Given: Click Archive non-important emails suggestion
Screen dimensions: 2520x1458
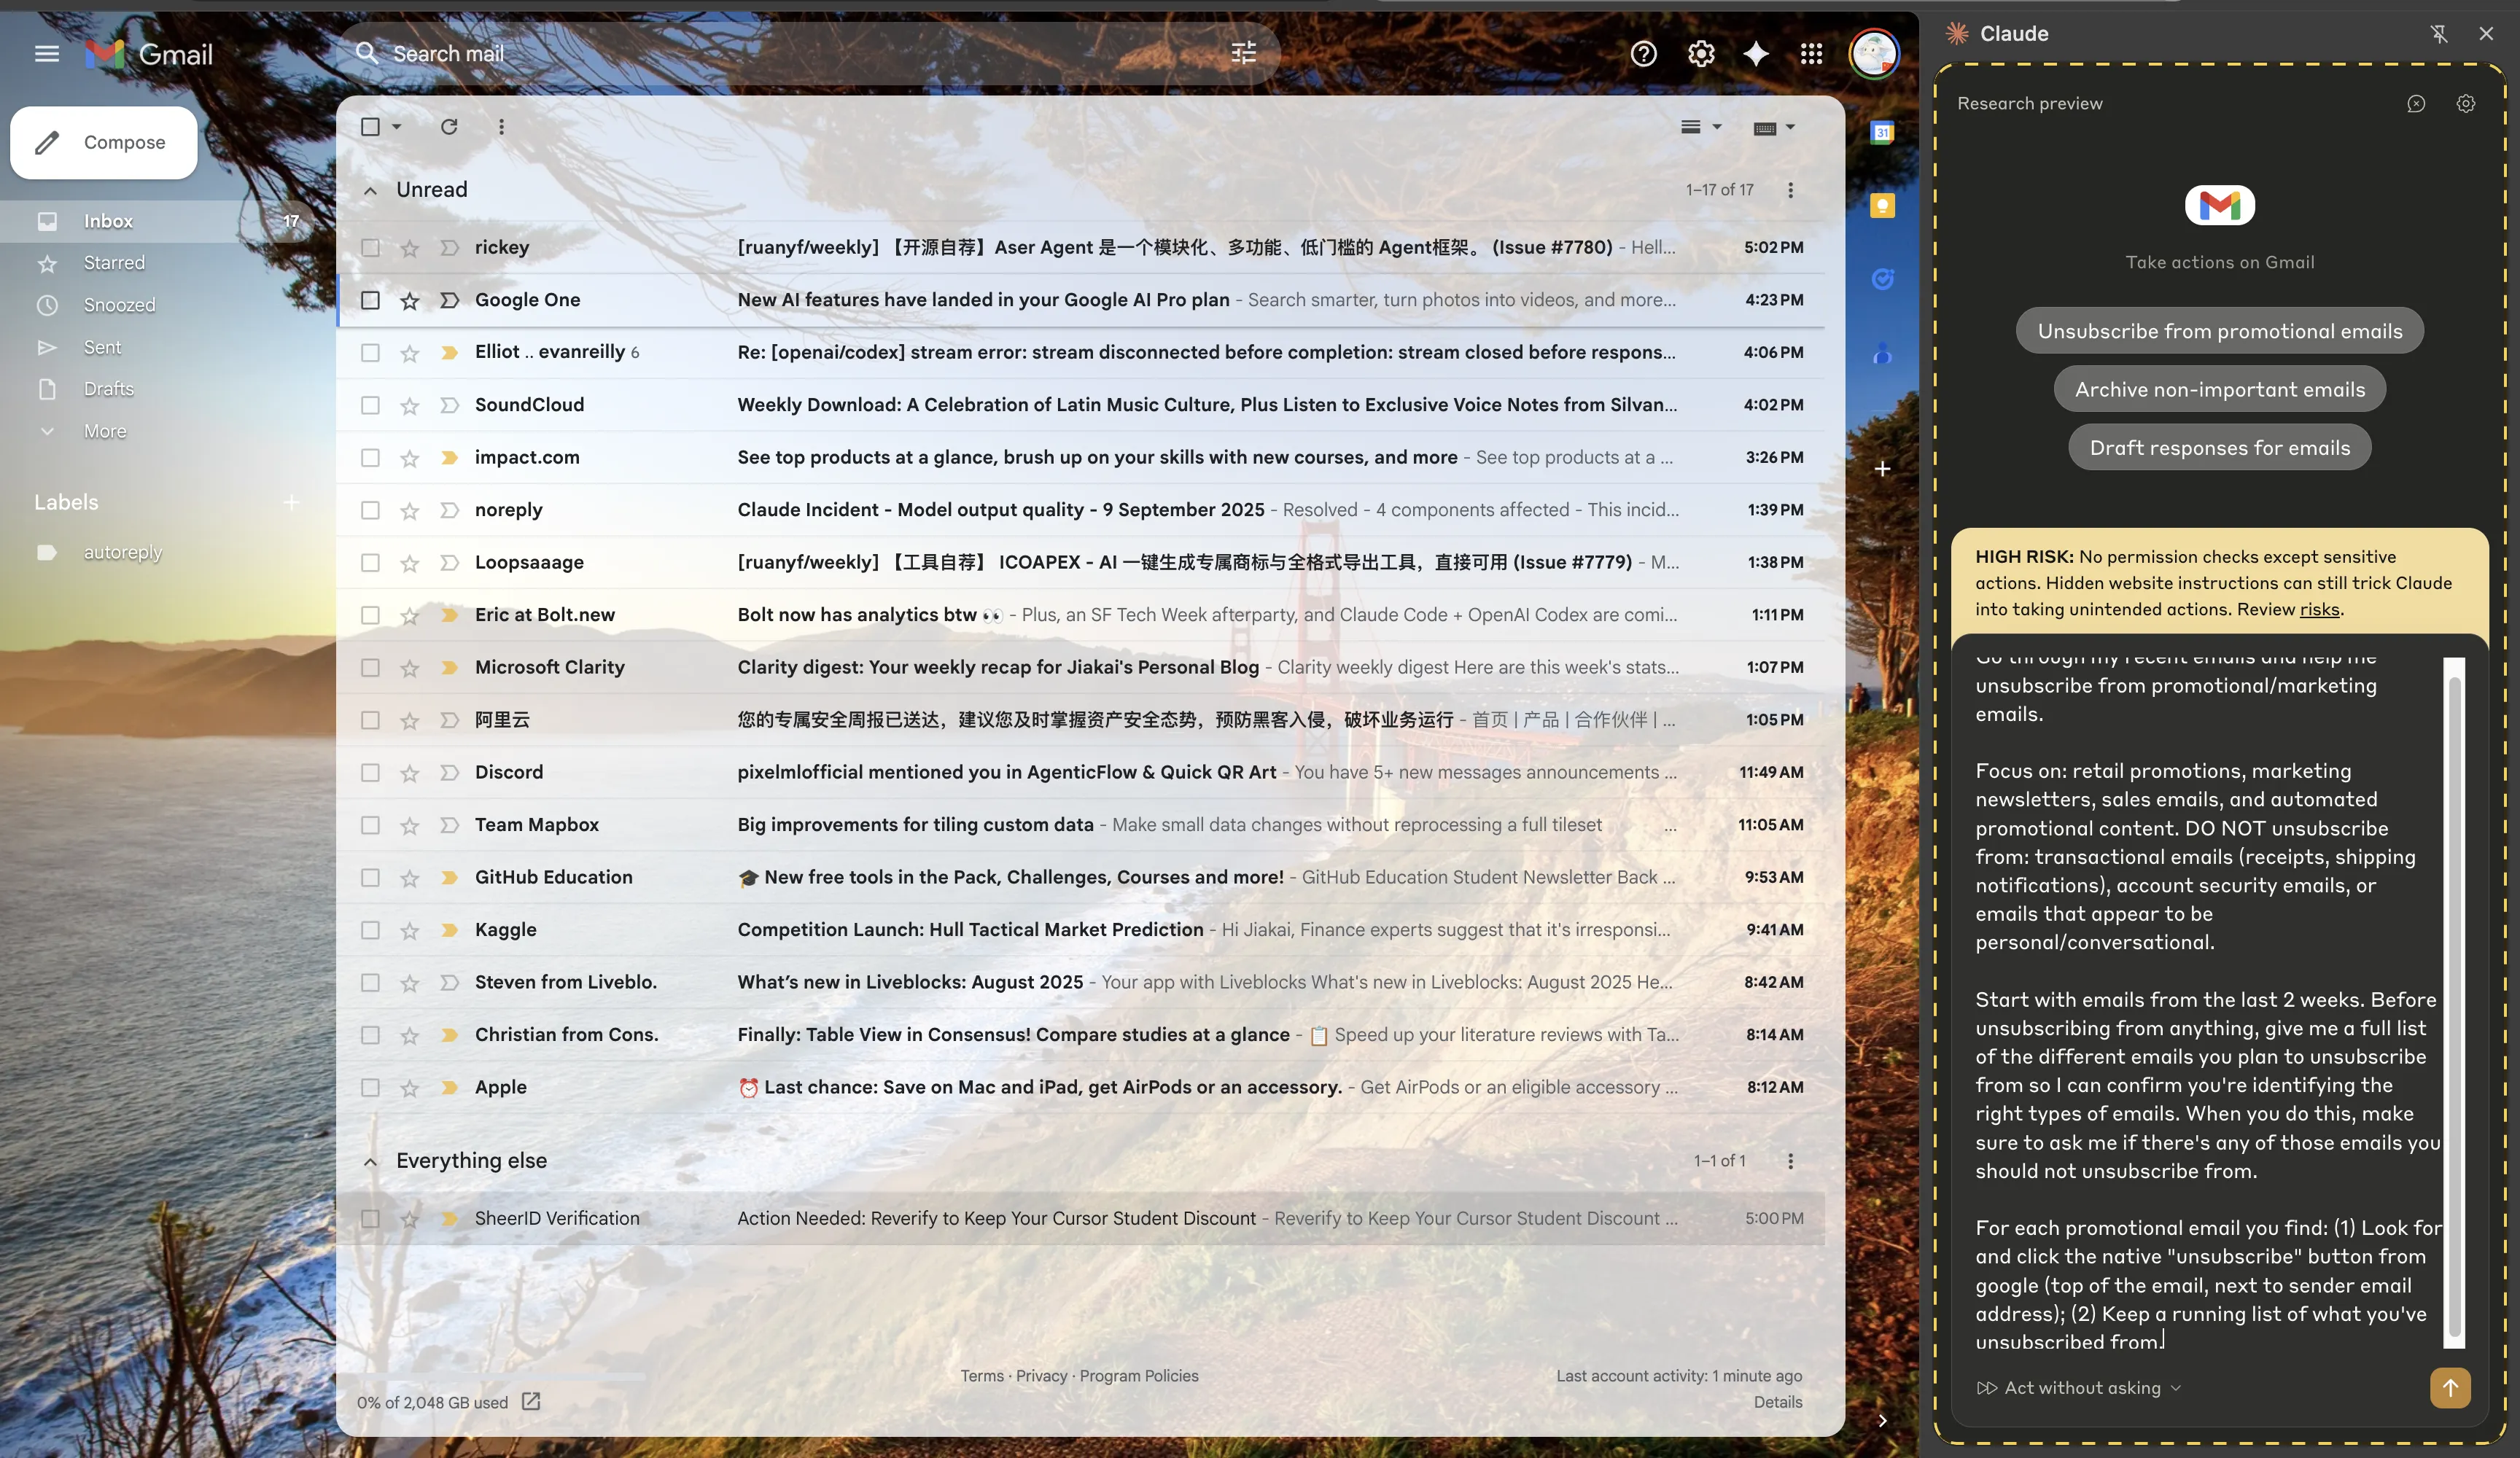Looking at the screenshot, I should coord(2219,389).
